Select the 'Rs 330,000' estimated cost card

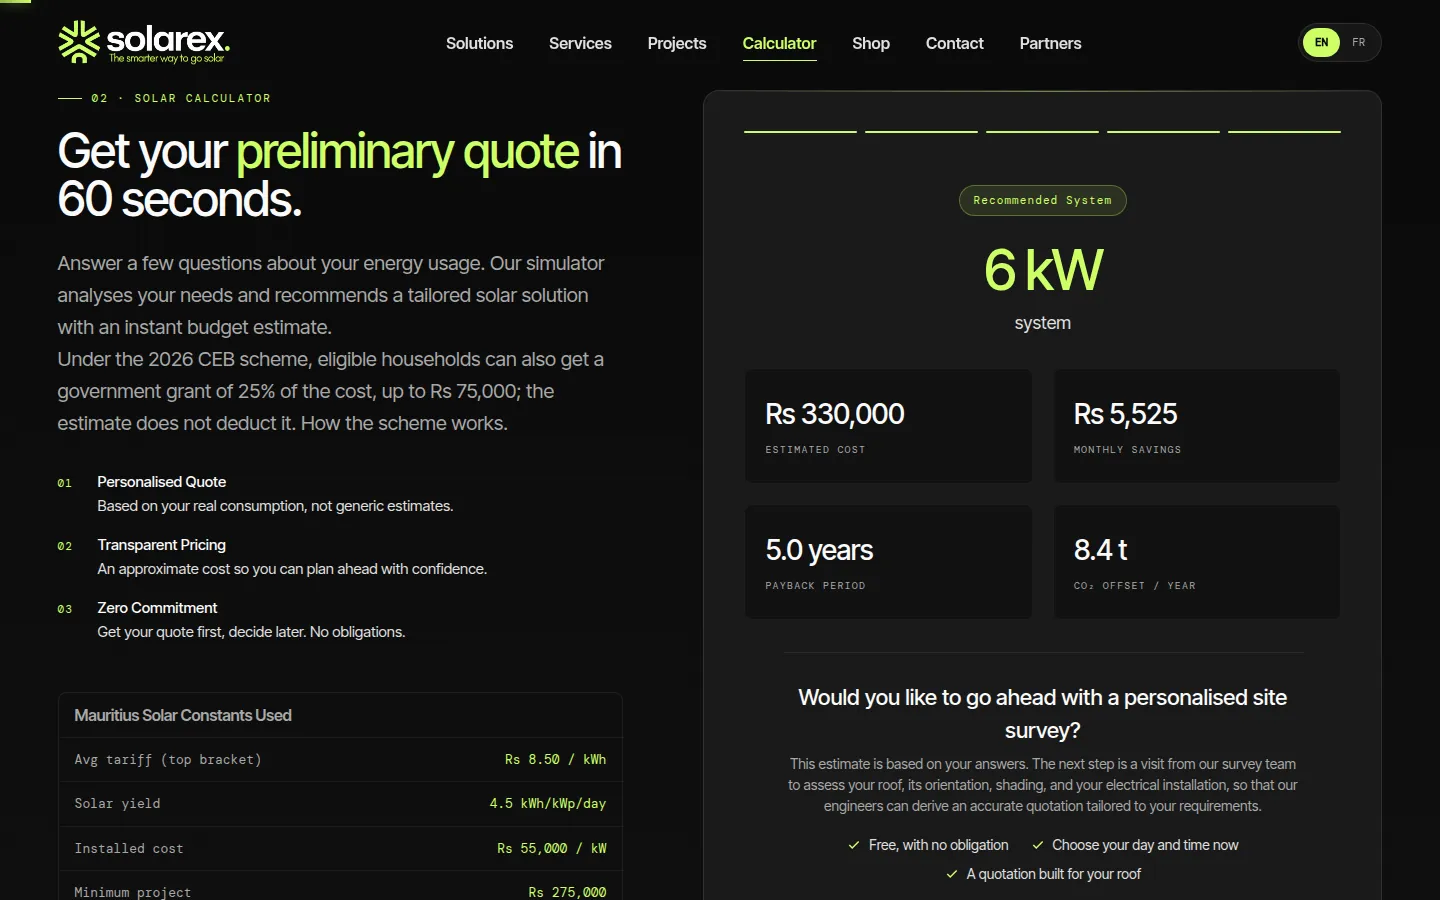click(888, 426)
